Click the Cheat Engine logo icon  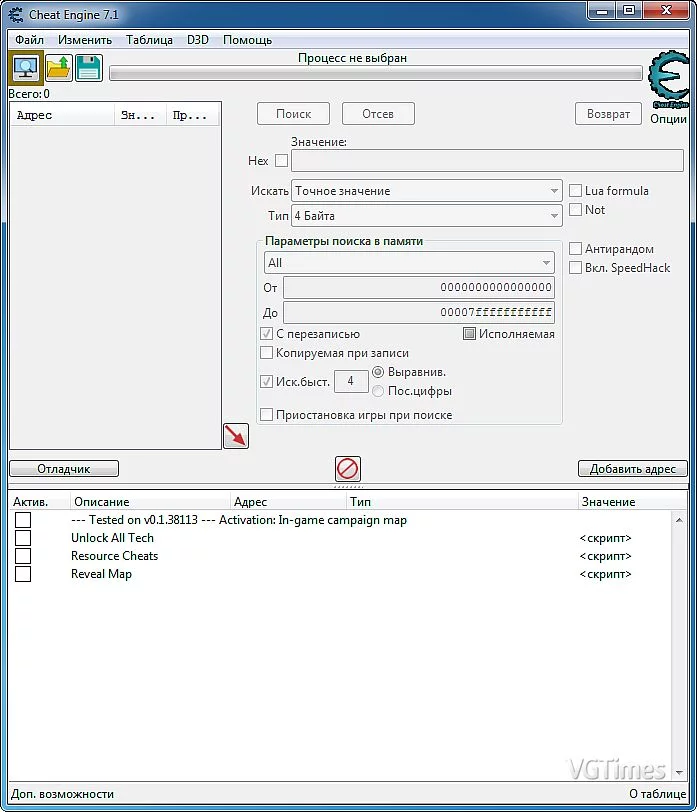(669, 79)
